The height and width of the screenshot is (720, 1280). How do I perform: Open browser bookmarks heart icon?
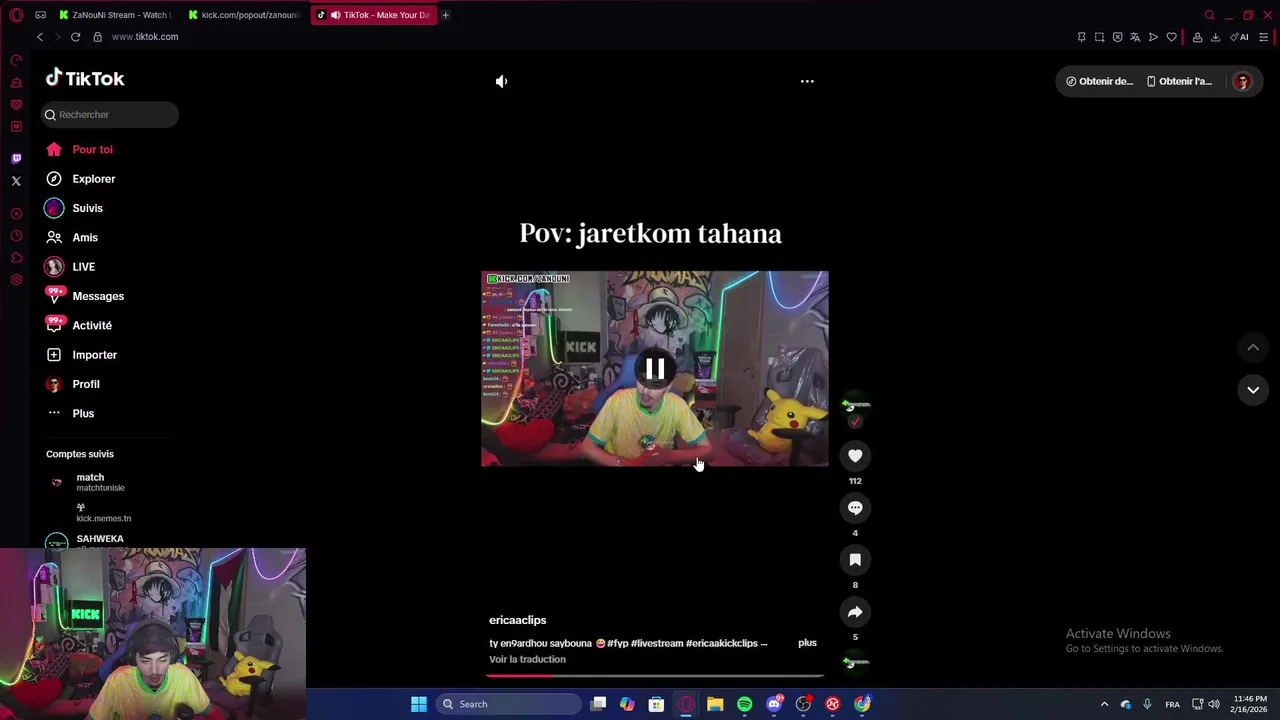(1171, 37)
